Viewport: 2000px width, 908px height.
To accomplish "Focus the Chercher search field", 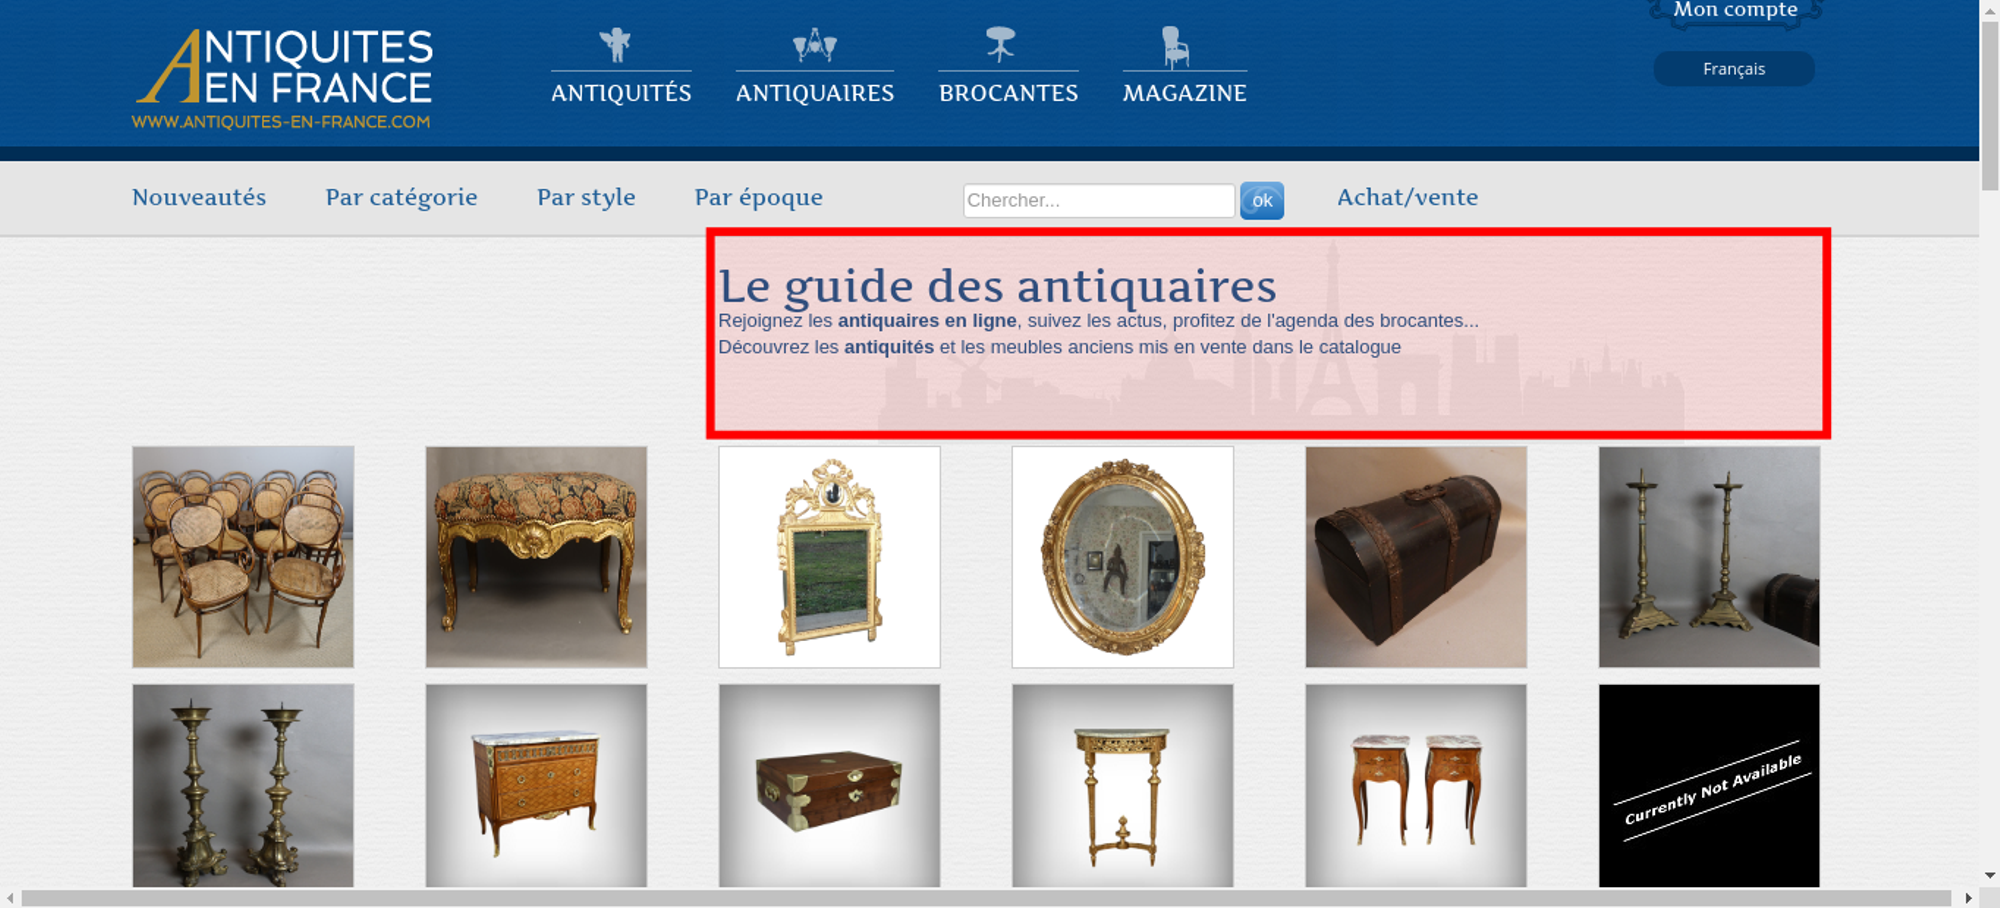I will (x=1099, y=200).
